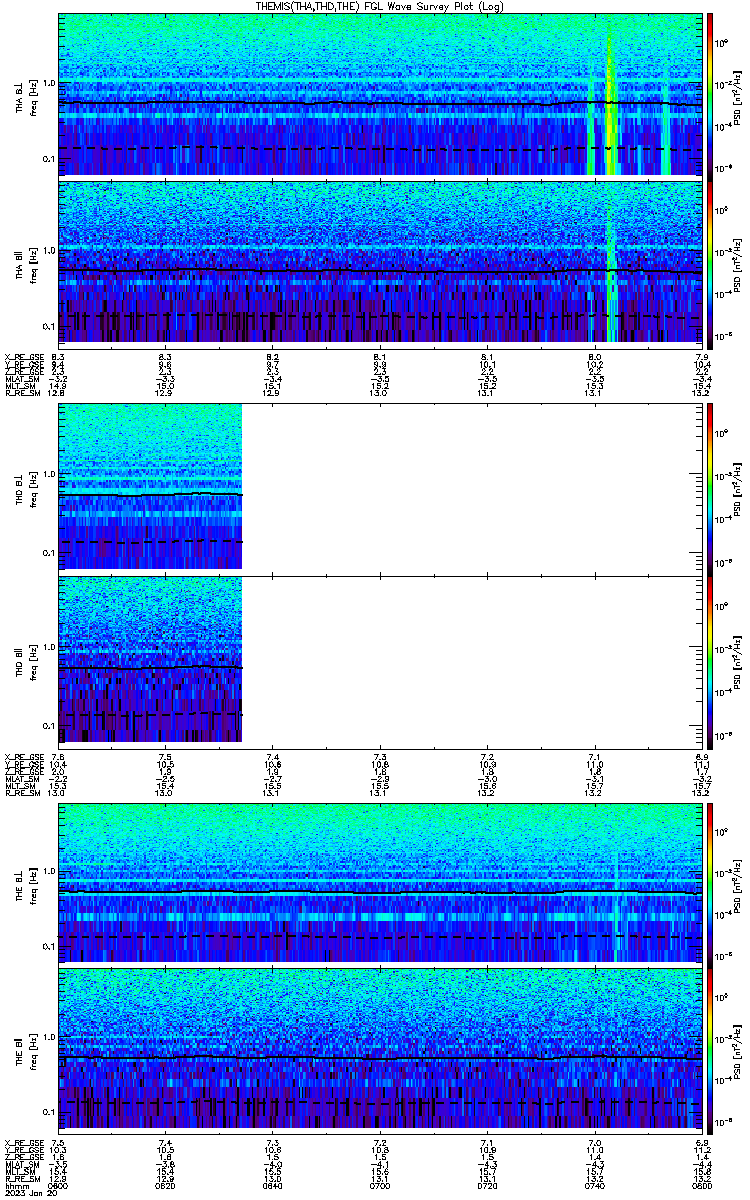Screen dimensions: 750x1200
Task: Click the THE B∥ spectrogram panel
Action: 380,1049
